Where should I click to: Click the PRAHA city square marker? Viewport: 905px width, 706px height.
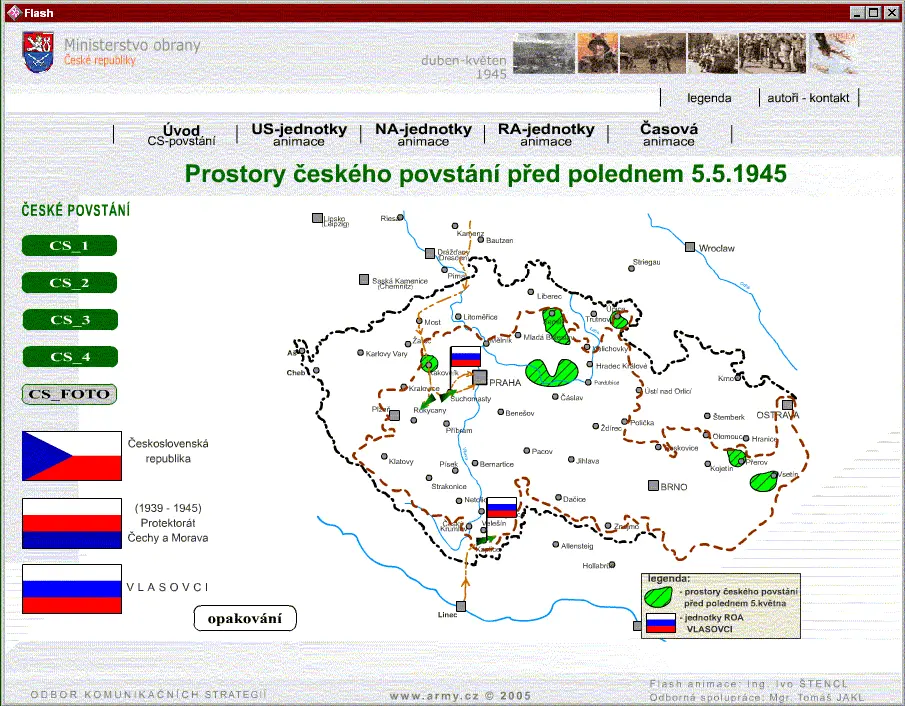(480, 378)
